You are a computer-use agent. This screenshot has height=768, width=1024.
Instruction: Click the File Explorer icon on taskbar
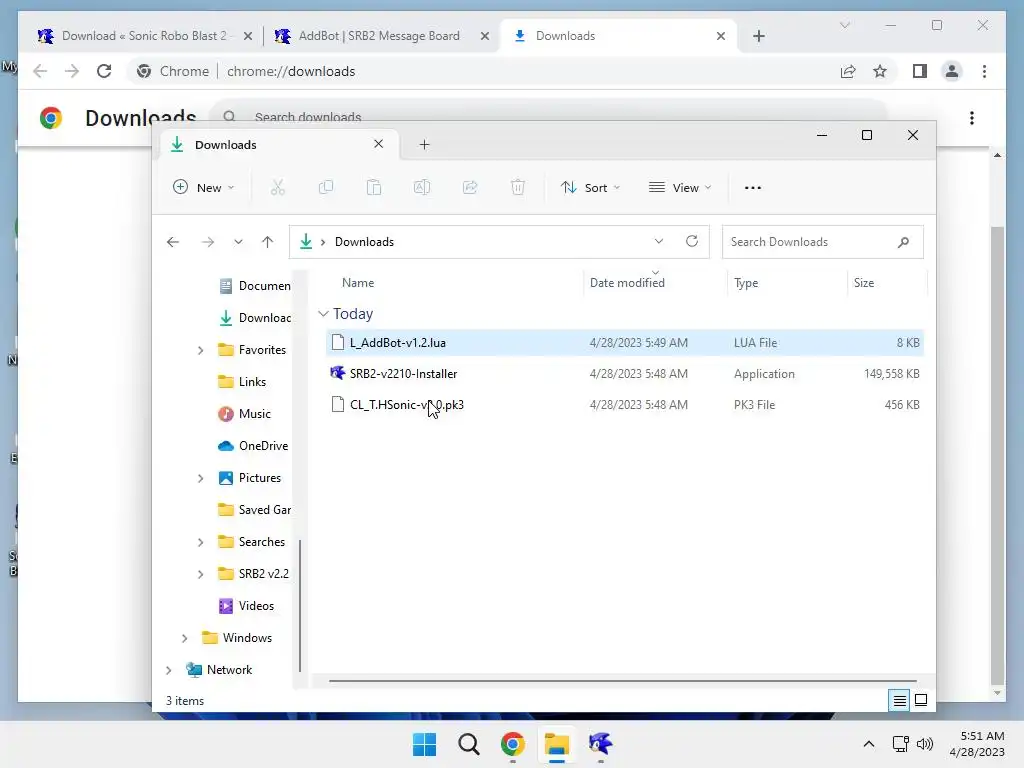556,744
